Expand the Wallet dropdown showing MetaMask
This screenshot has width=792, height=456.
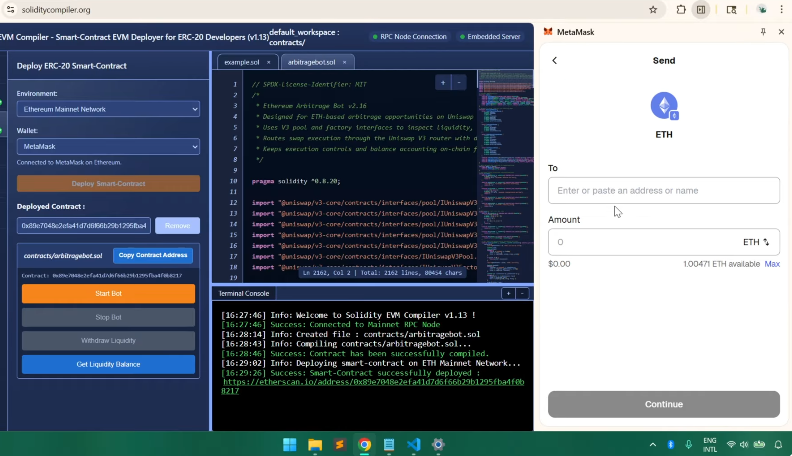(x=108, y=146)
